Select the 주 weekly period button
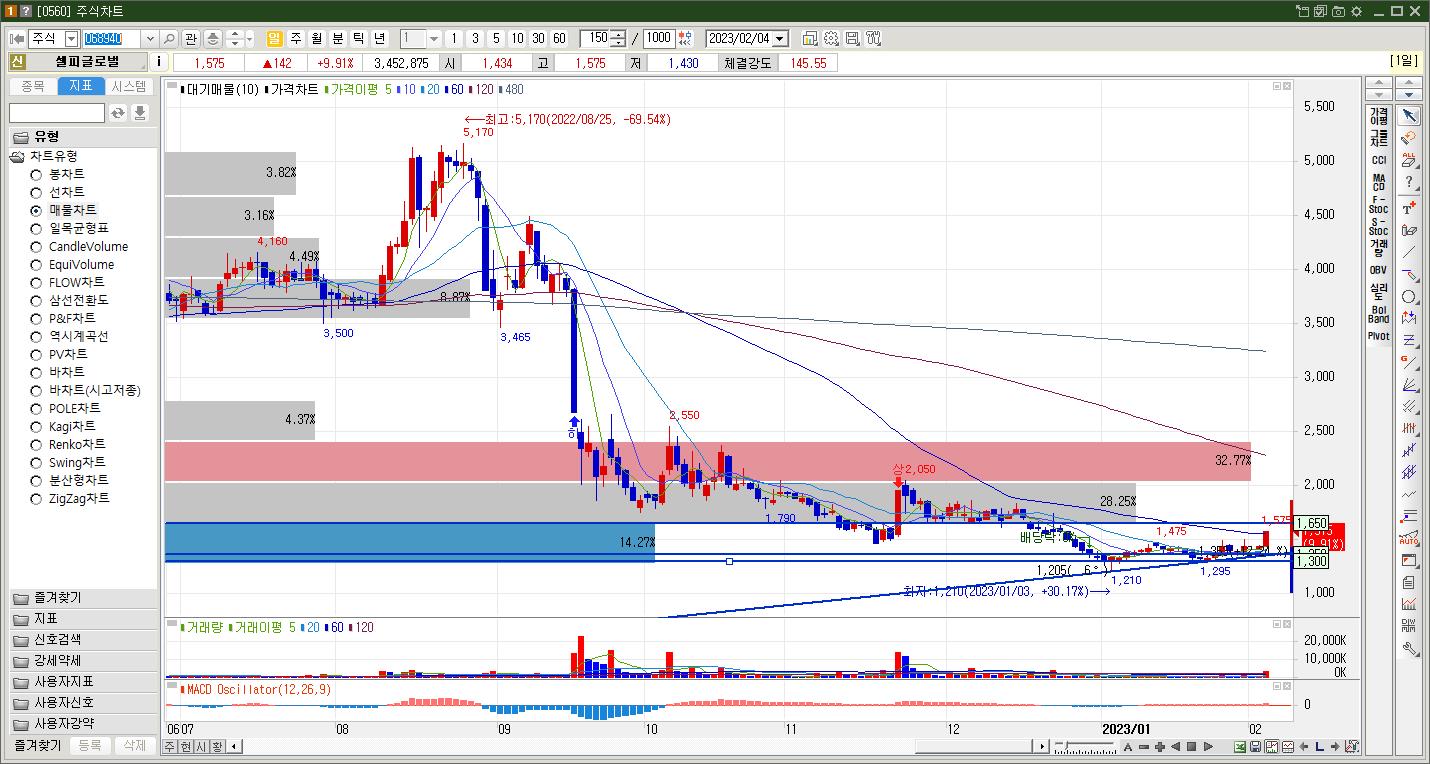Screen dimensions: 1430x764 (x=295, y=38)
